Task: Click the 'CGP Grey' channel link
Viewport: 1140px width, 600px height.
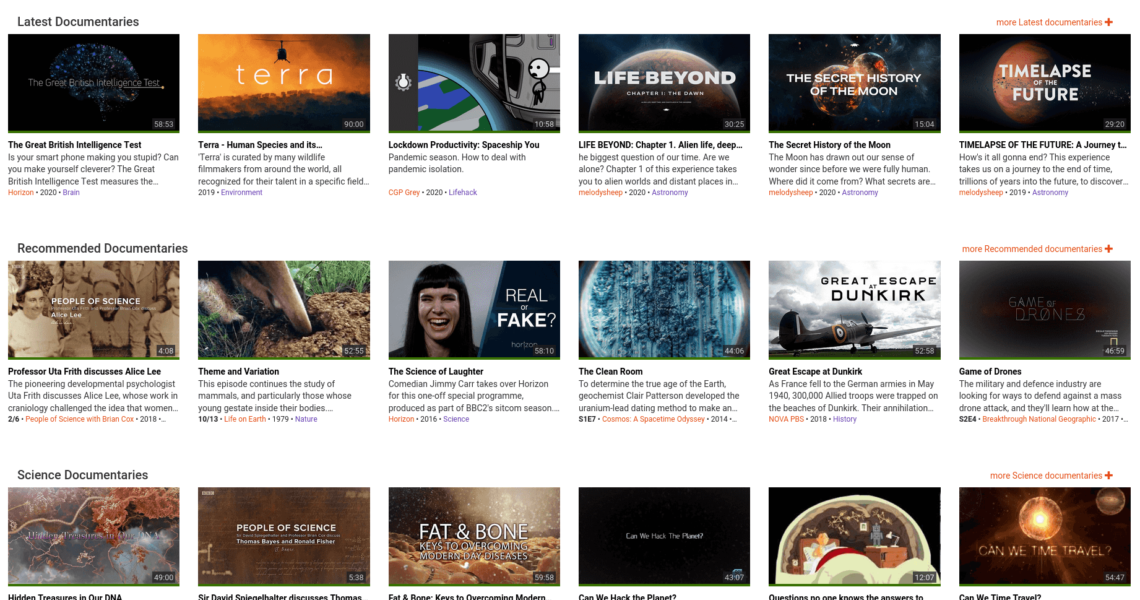Action: tap(404, 192)
